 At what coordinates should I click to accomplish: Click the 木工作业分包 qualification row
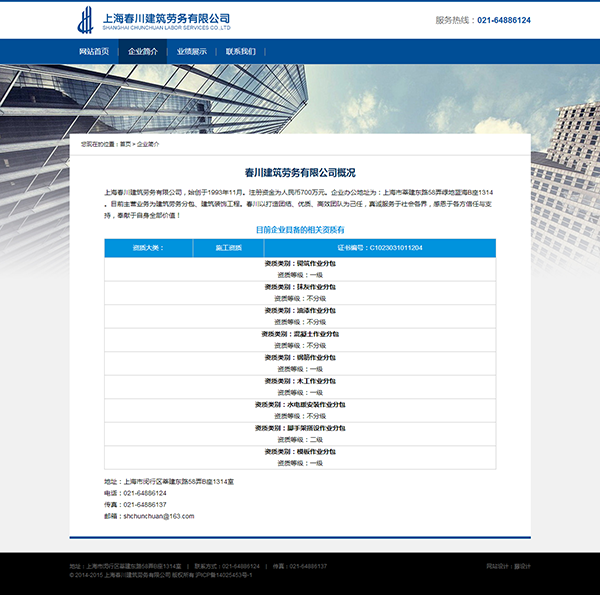tap(300, 387)
